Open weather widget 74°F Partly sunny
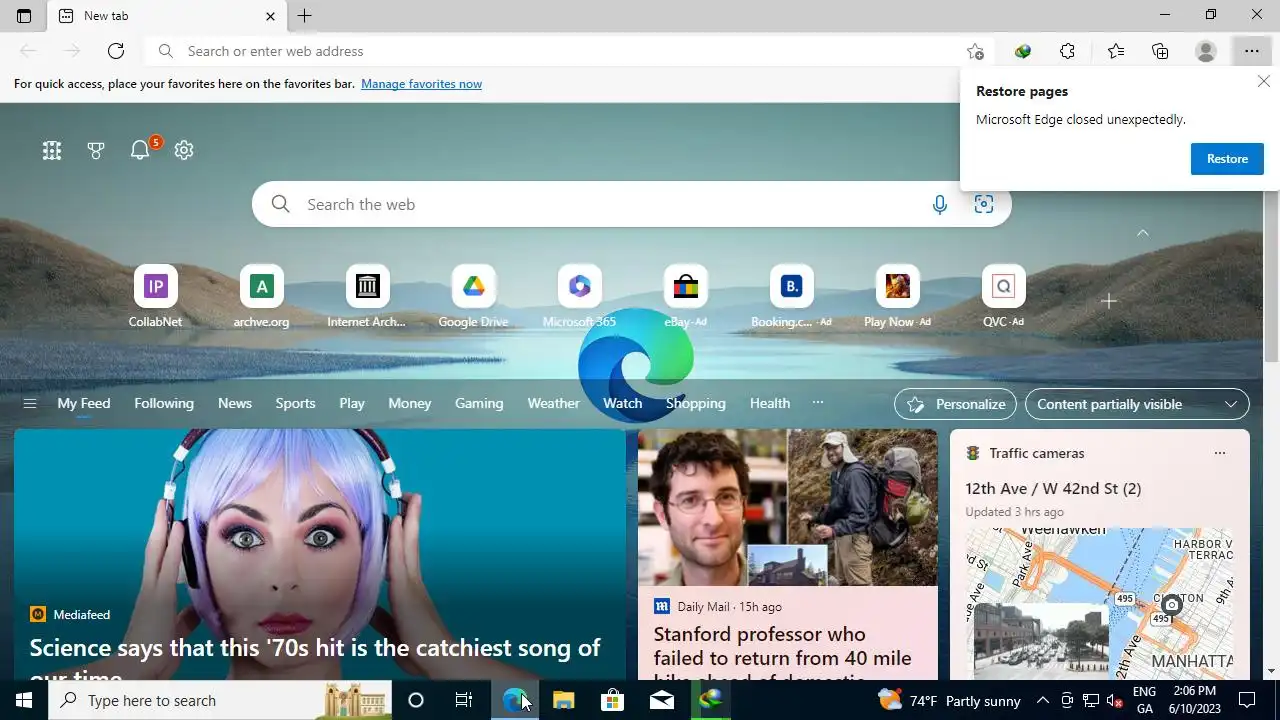Screen dimensions: 1280x720 [x=949, y=700]
